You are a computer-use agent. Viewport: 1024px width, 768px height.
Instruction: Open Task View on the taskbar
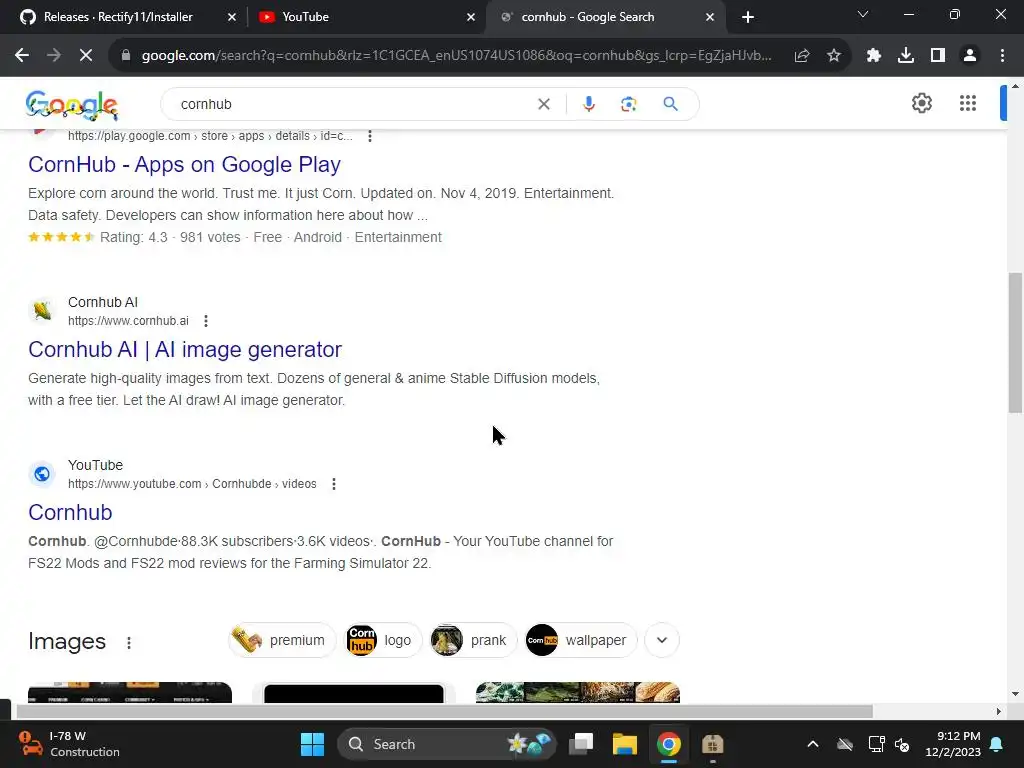(581, 744)
